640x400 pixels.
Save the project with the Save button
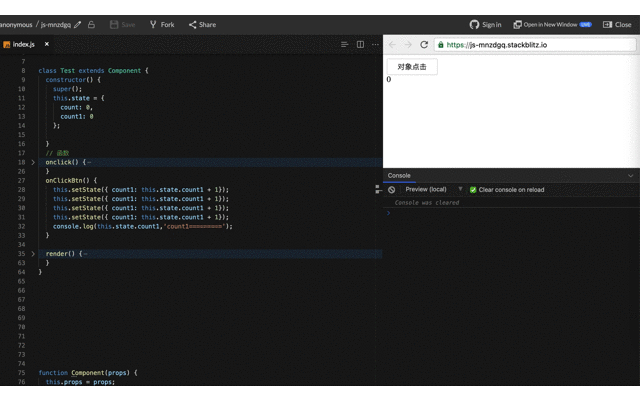pos(122,24)
